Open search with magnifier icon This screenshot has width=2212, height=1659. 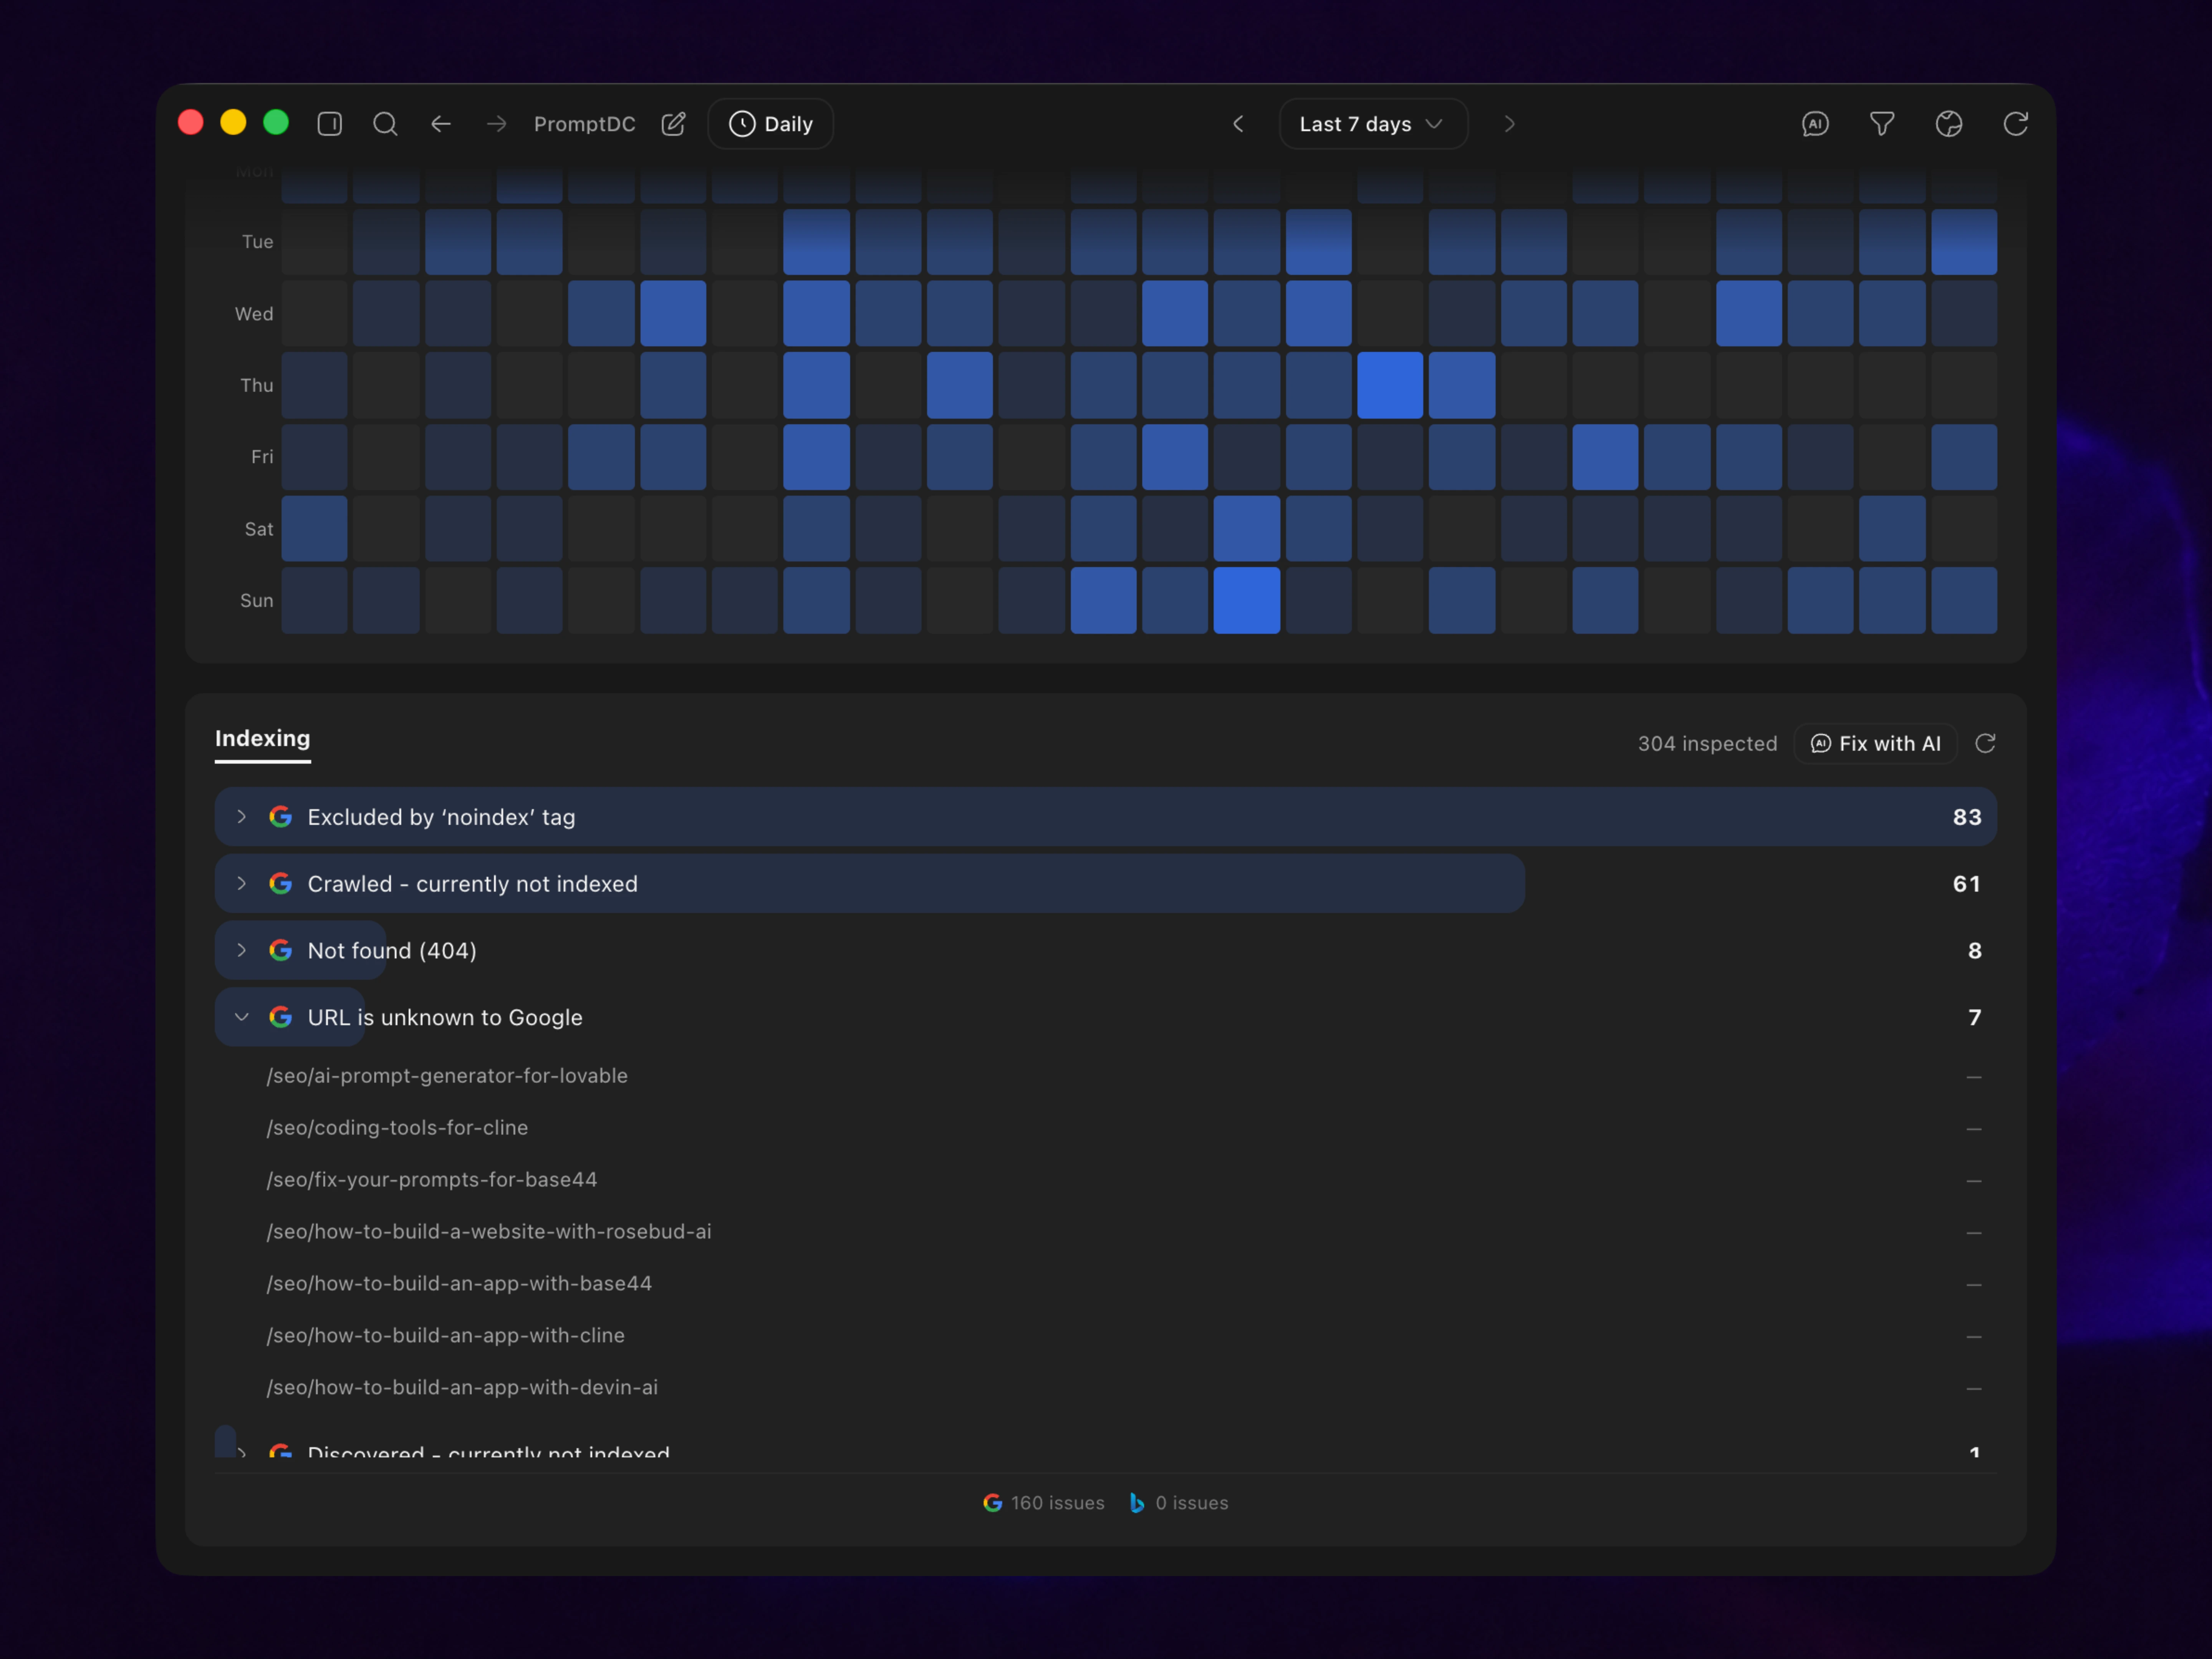[x=385, y=124]
